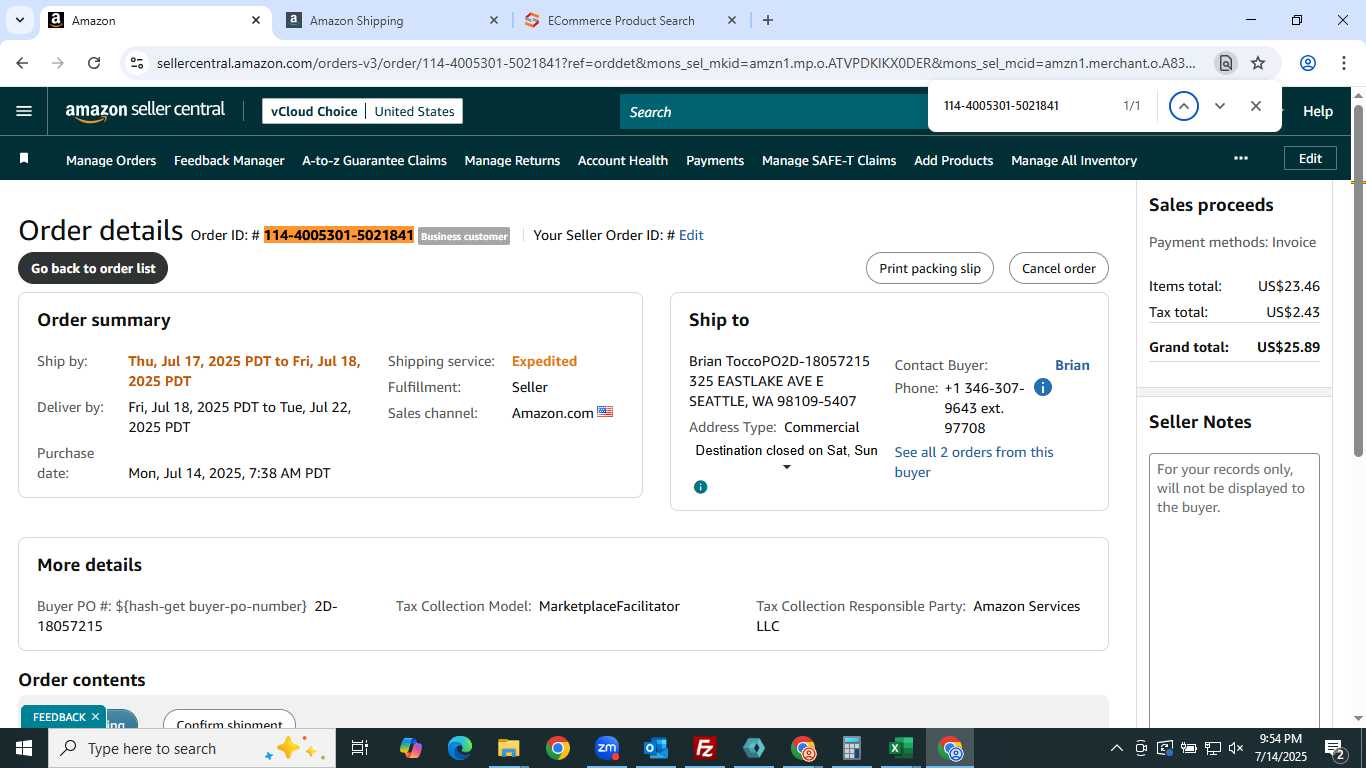1366x768 pixels.
Task: Click the info icon below destination closed
Action: click(701, 487)
